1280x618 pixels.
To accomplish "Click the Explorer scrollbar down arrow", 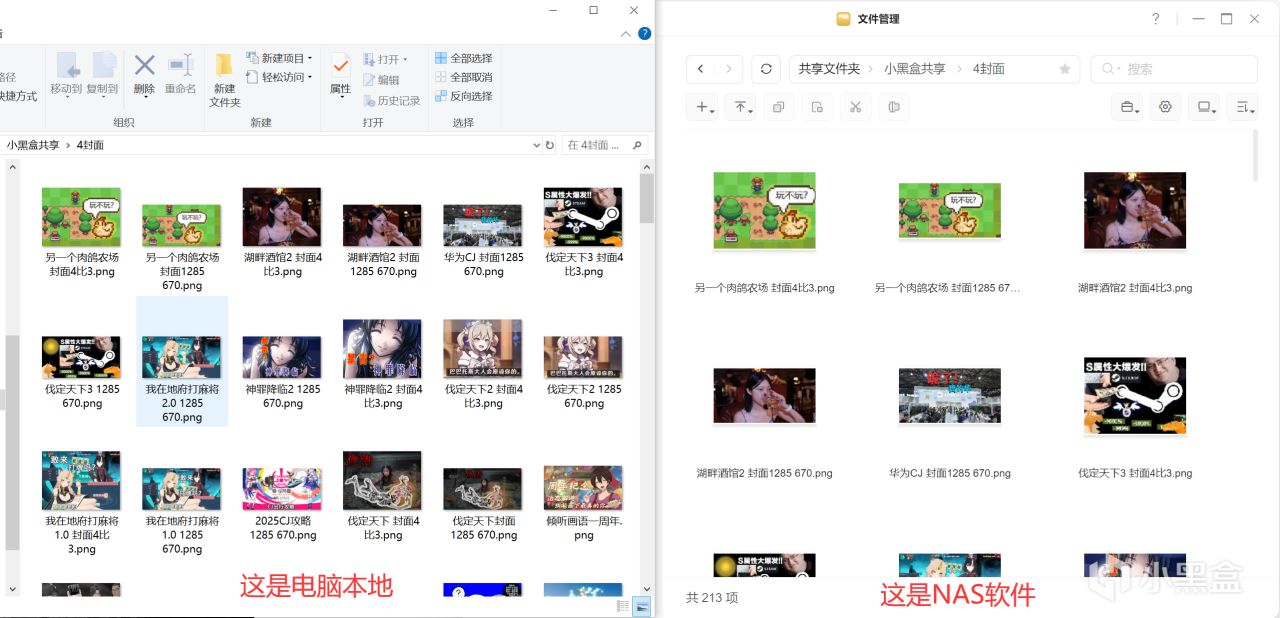I will click(647, 588).
